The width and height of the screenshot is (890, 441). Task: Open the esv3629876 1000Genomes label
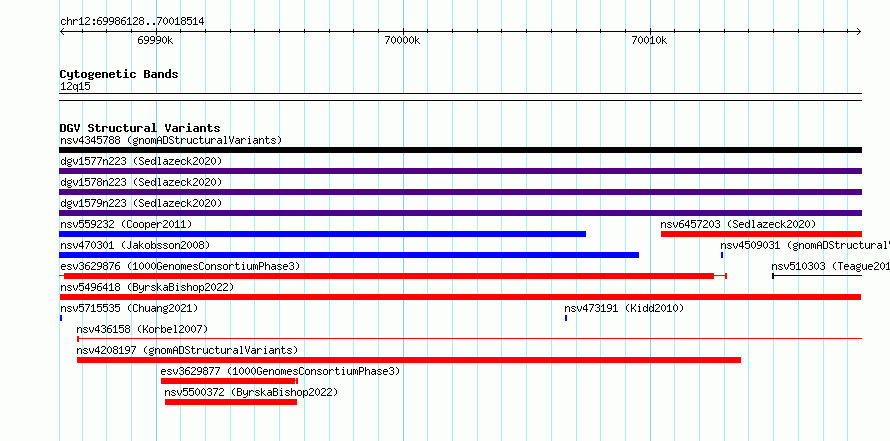click(180, 266)
